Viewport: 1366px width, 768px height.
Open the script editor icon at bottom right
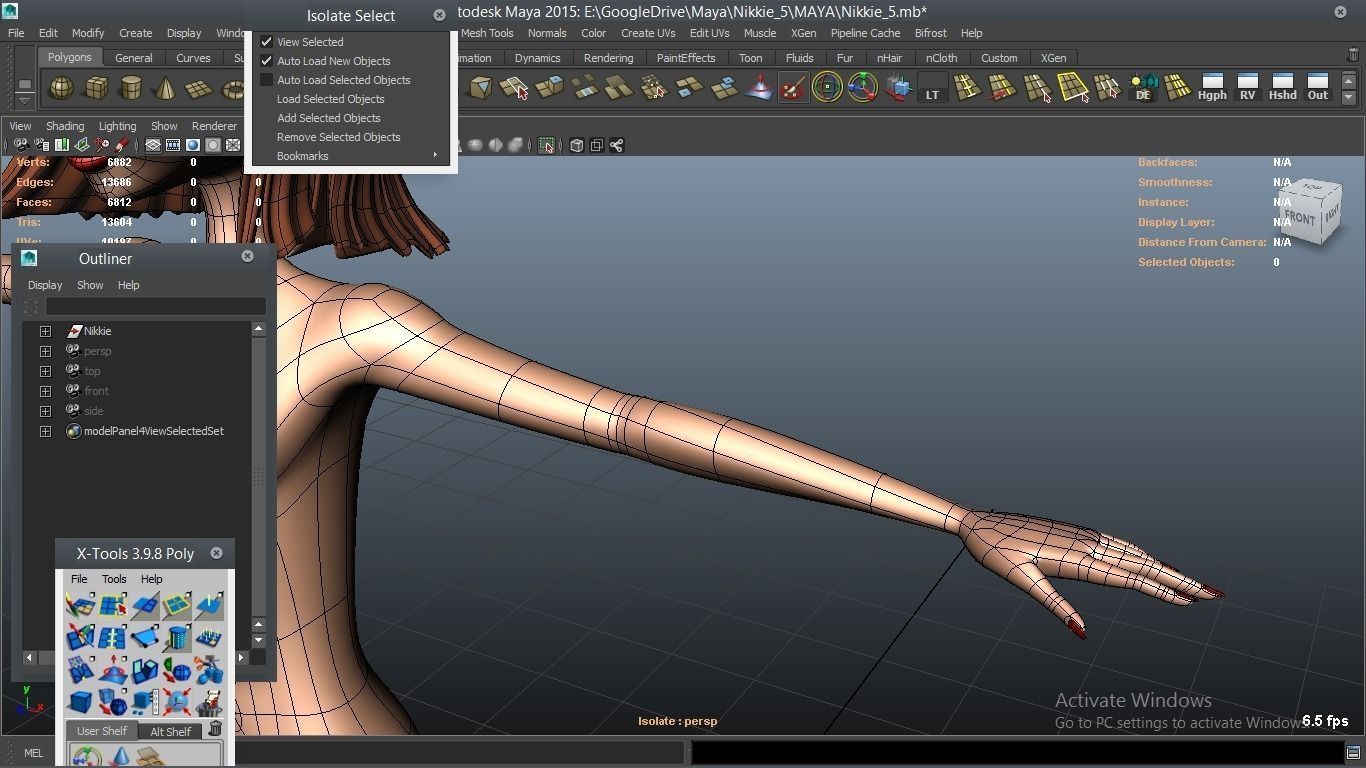pyautogui.click(x=1353, y=753)
